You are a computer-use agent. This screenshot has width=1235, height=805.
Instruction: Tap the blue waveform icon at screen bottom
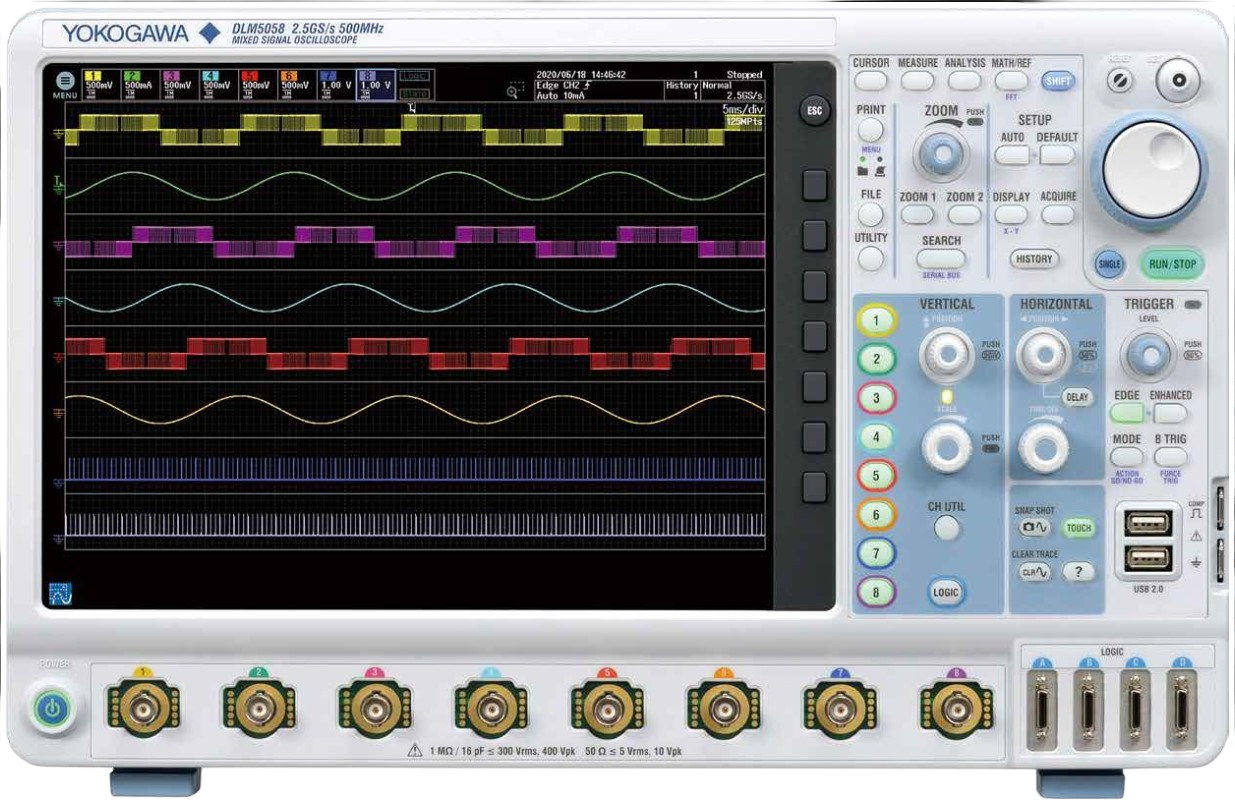[61, 593]
